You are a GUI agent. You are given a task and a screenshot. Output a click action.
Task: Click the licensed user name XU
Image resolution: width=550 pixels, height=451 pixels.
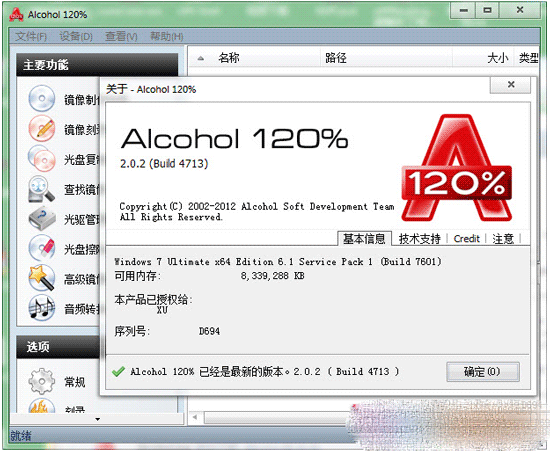tap(162, 310)
